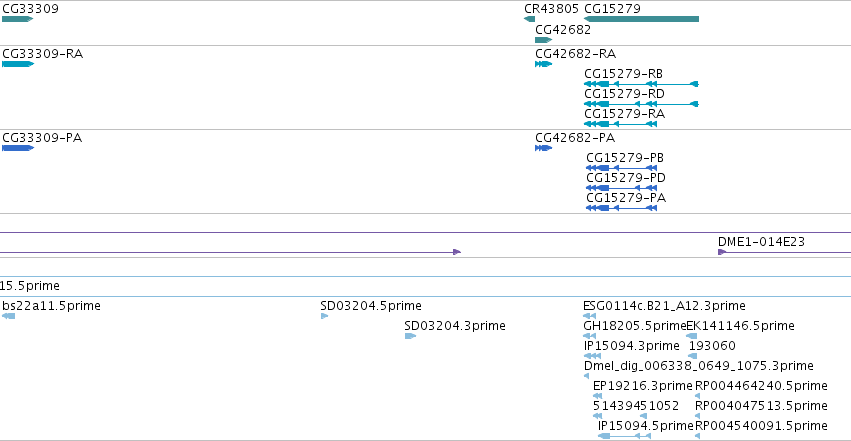Select the CG42682 gene feature
This screenshot has height=441, width=851.
543,40
